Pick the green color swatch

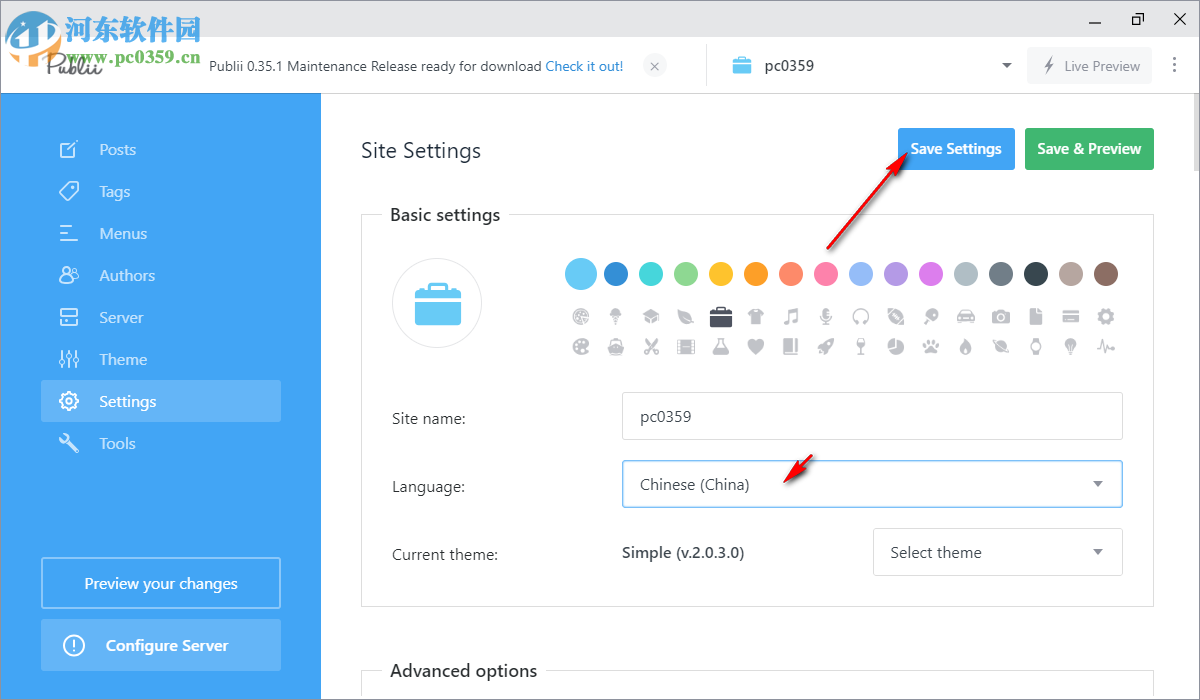point(686,273)
